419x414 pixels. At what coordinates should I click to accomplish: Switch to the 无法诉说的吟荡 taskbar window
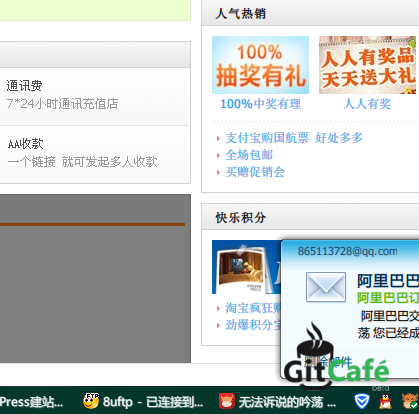pos(278,402)
